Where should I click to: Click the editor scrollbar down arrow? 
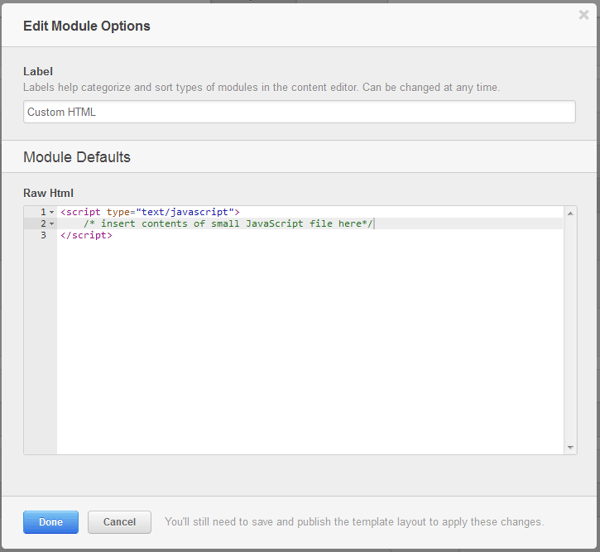[570, 447]
